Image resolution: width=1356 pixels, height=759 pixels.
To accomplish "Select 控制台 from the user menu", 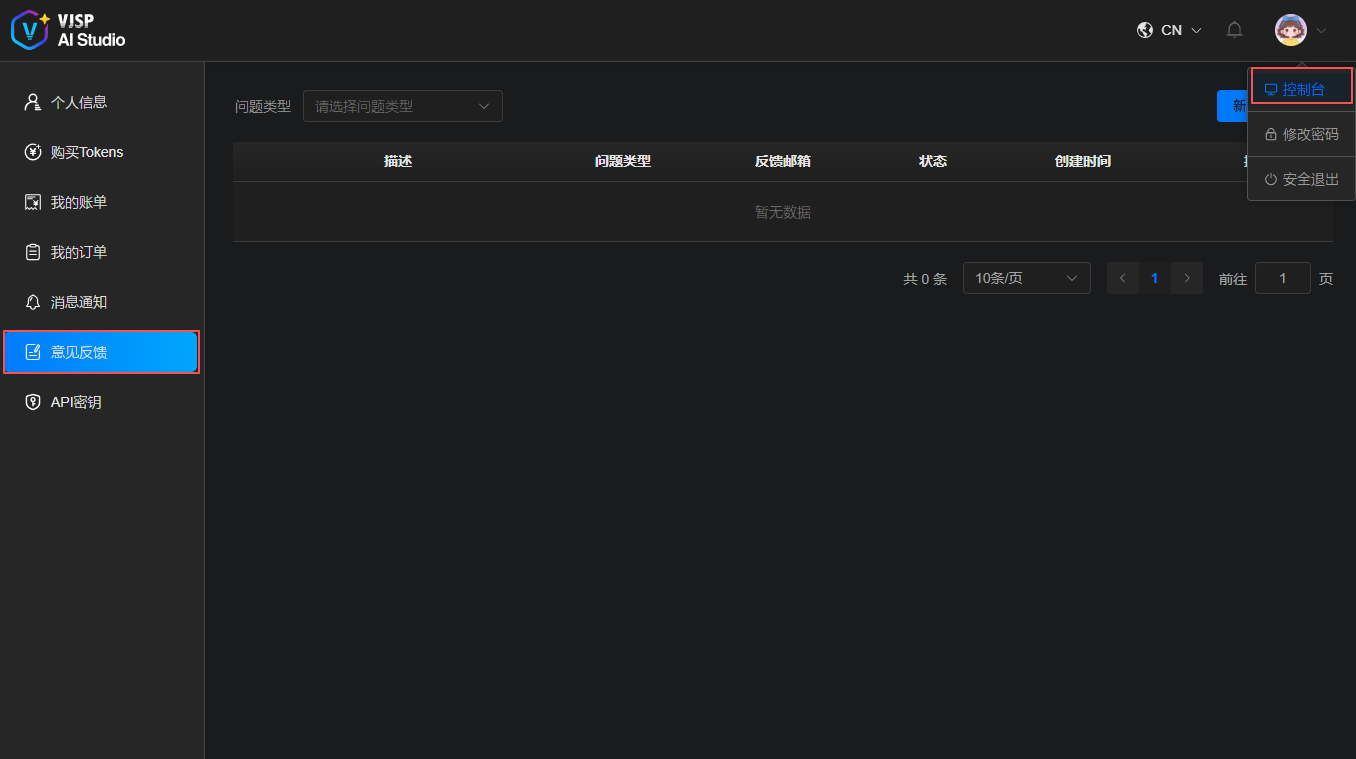I will point(1302,89).
